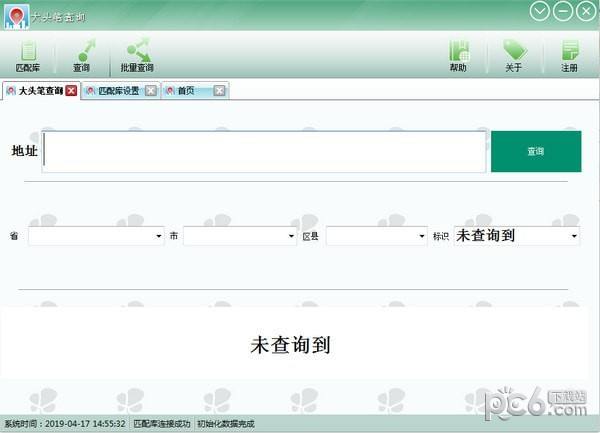Switch to the 首页 tab

coord(187,91)
